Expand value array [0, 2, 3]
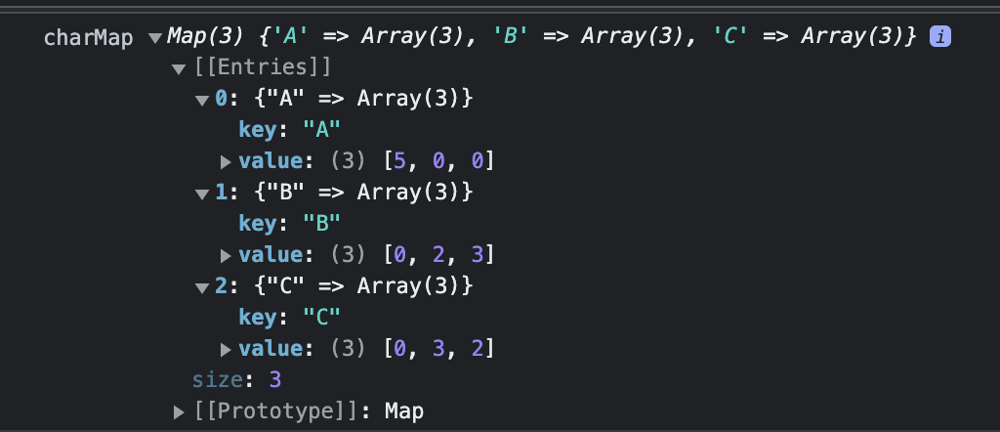This screenshot has height=432, width=1000. pos(226,256)
